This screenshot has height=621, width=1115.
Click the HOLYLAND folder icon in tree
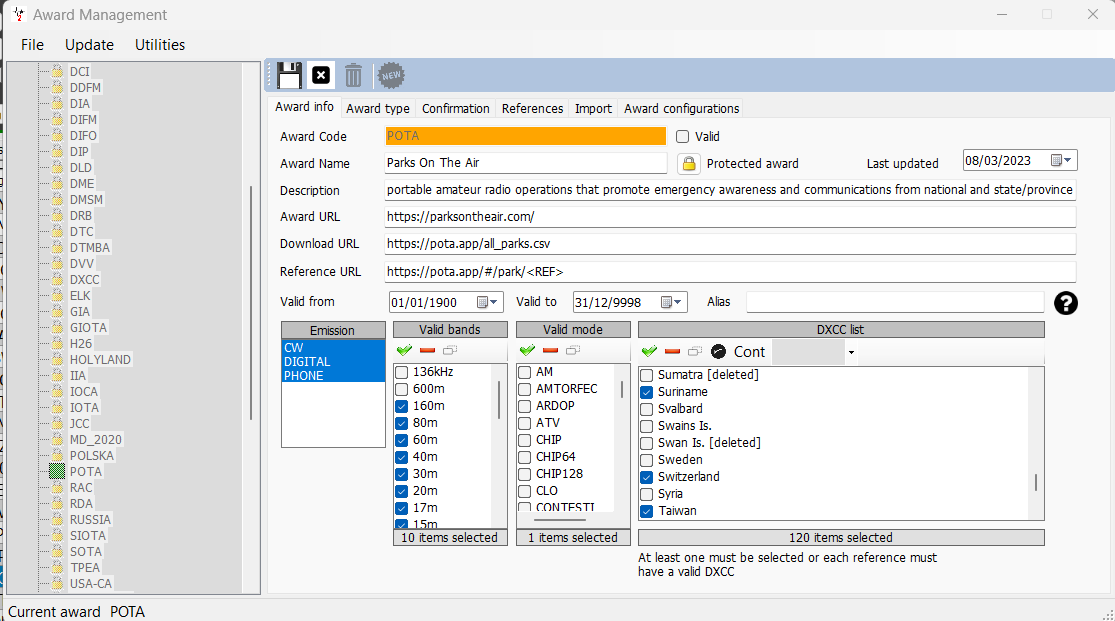[x=58, y=359]
